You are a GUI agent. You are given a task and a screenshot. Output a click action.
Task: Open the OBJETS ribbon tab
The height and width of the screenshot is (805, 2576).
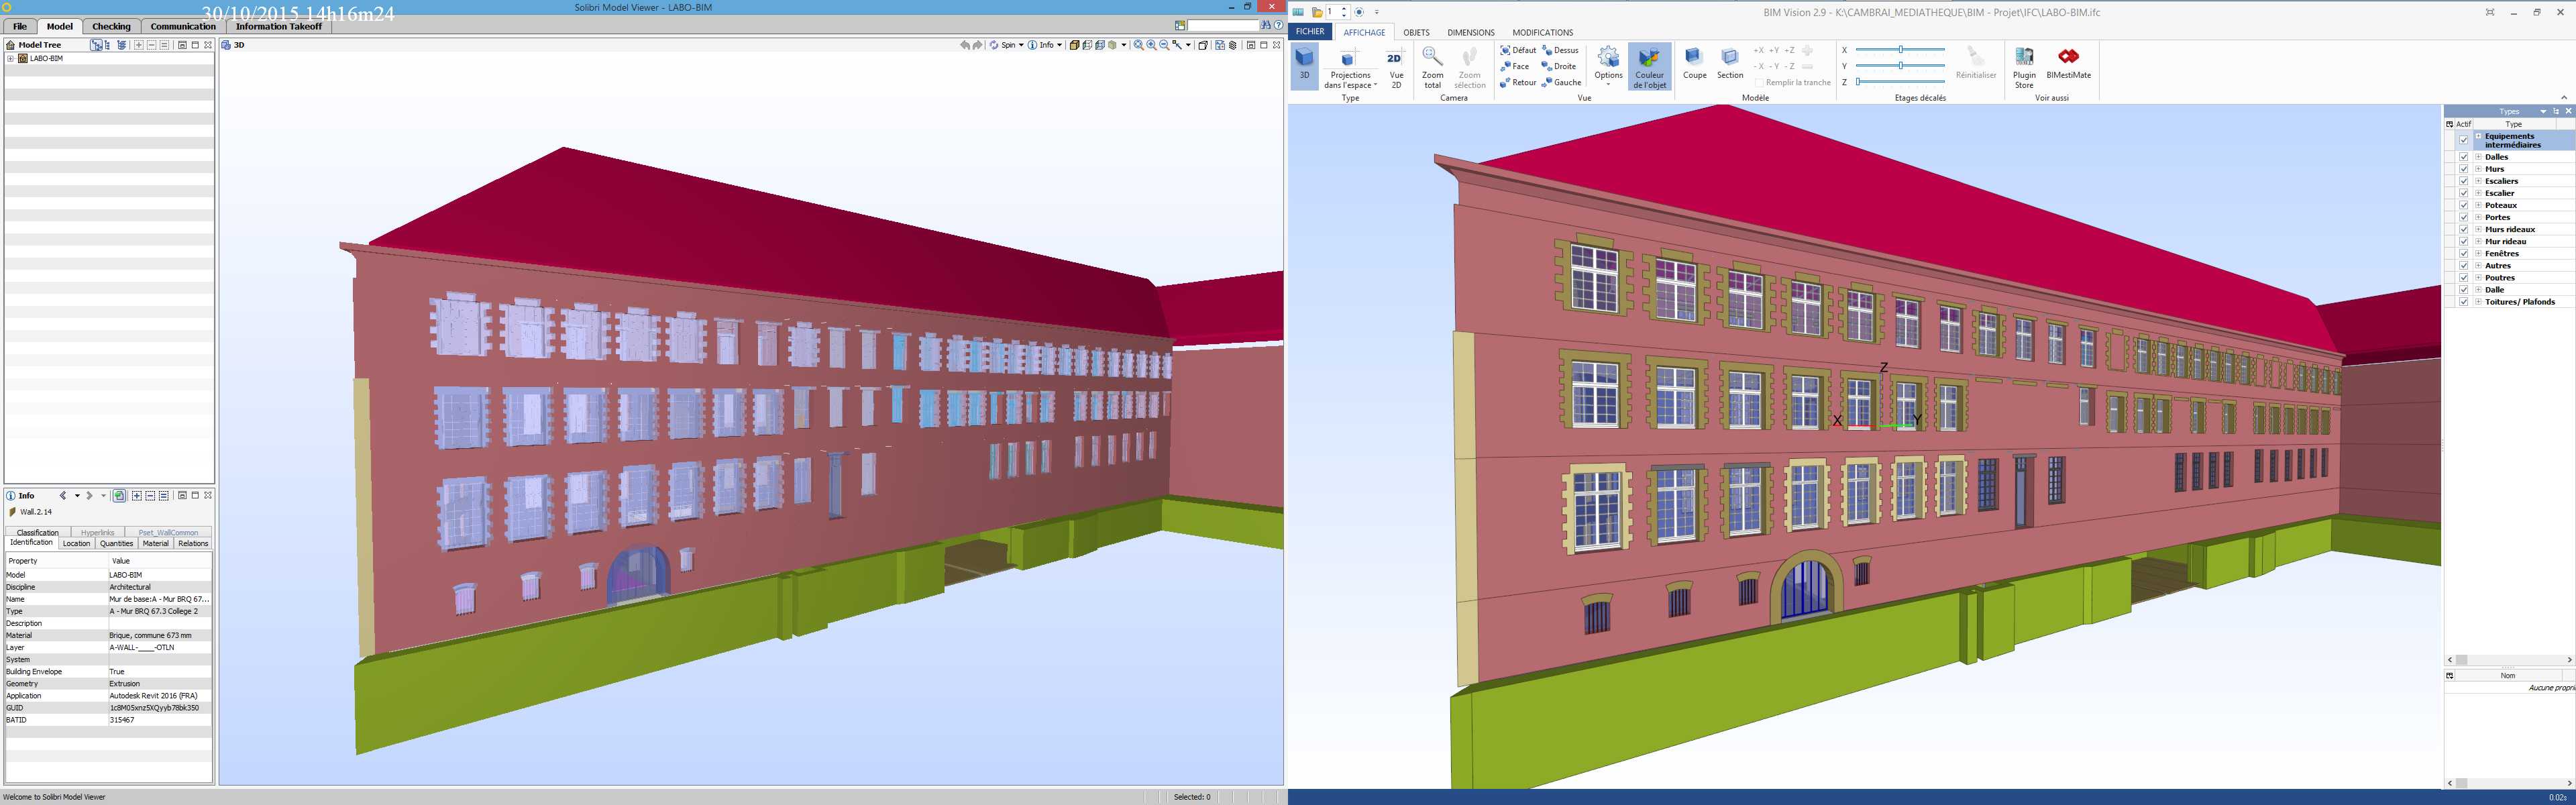(x=1416, y=32)
